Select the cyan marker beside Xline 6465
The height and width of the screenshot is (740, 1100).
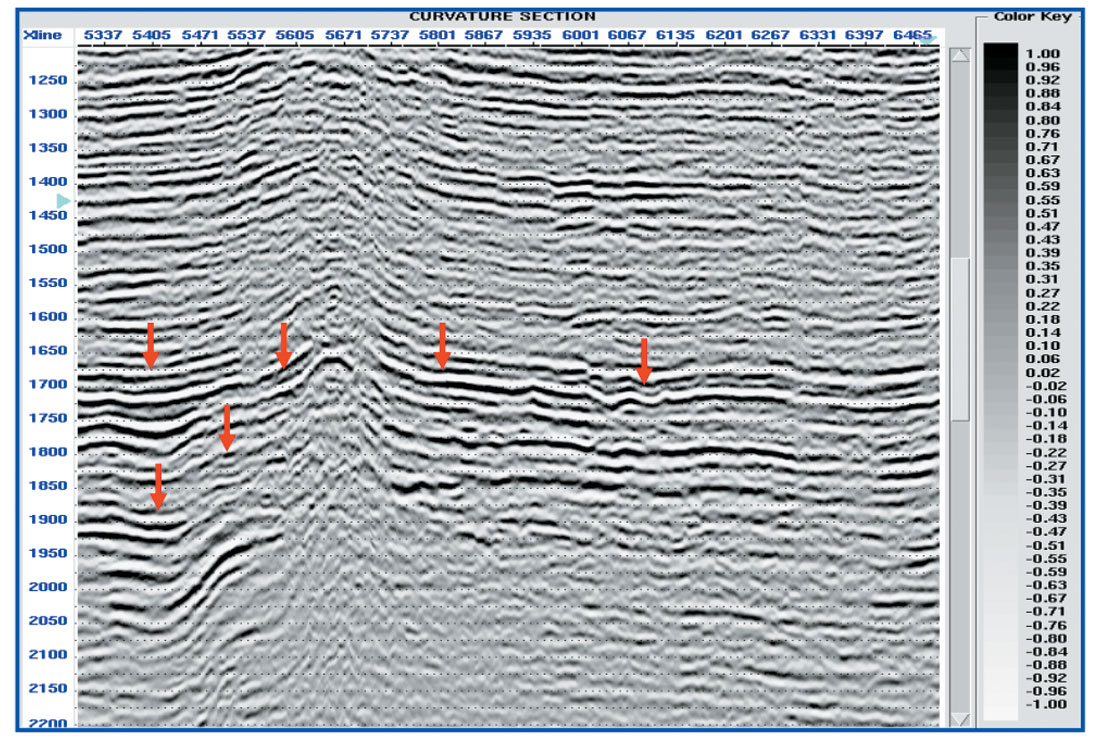[929, 39]
